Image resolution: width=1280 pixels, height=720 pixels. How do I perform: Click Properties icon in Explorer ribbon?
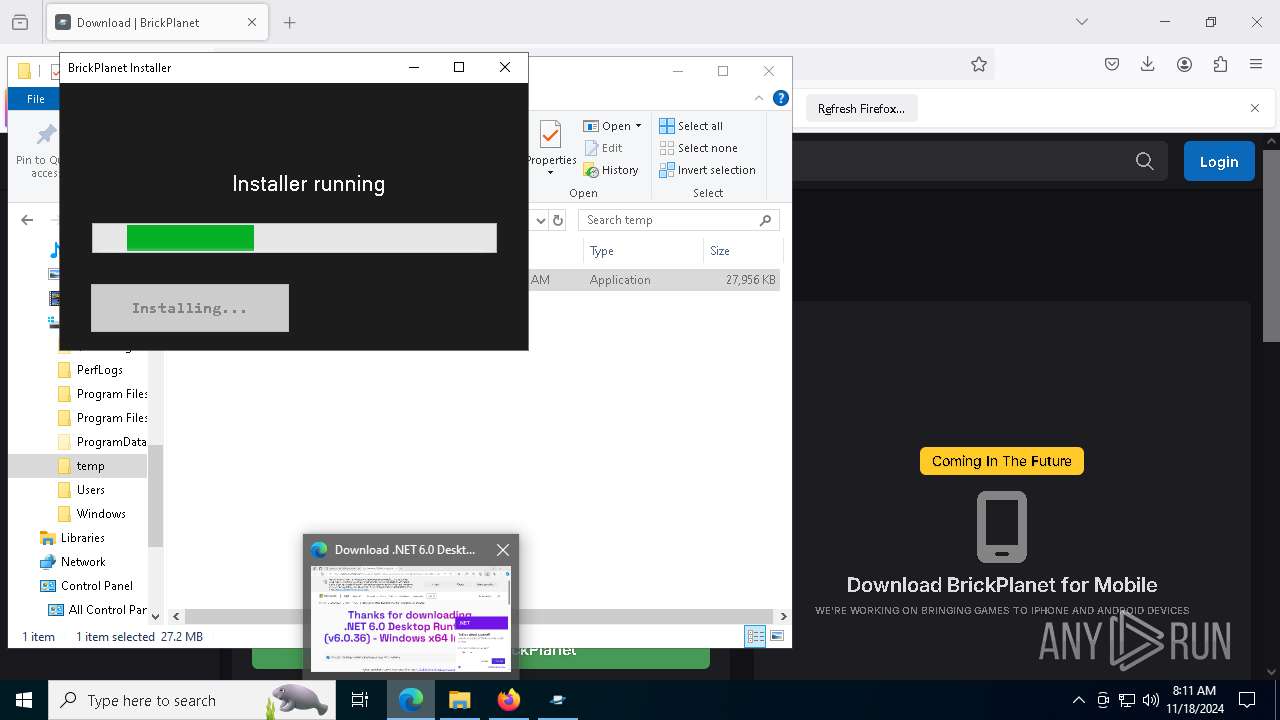[x=550, y=135]
